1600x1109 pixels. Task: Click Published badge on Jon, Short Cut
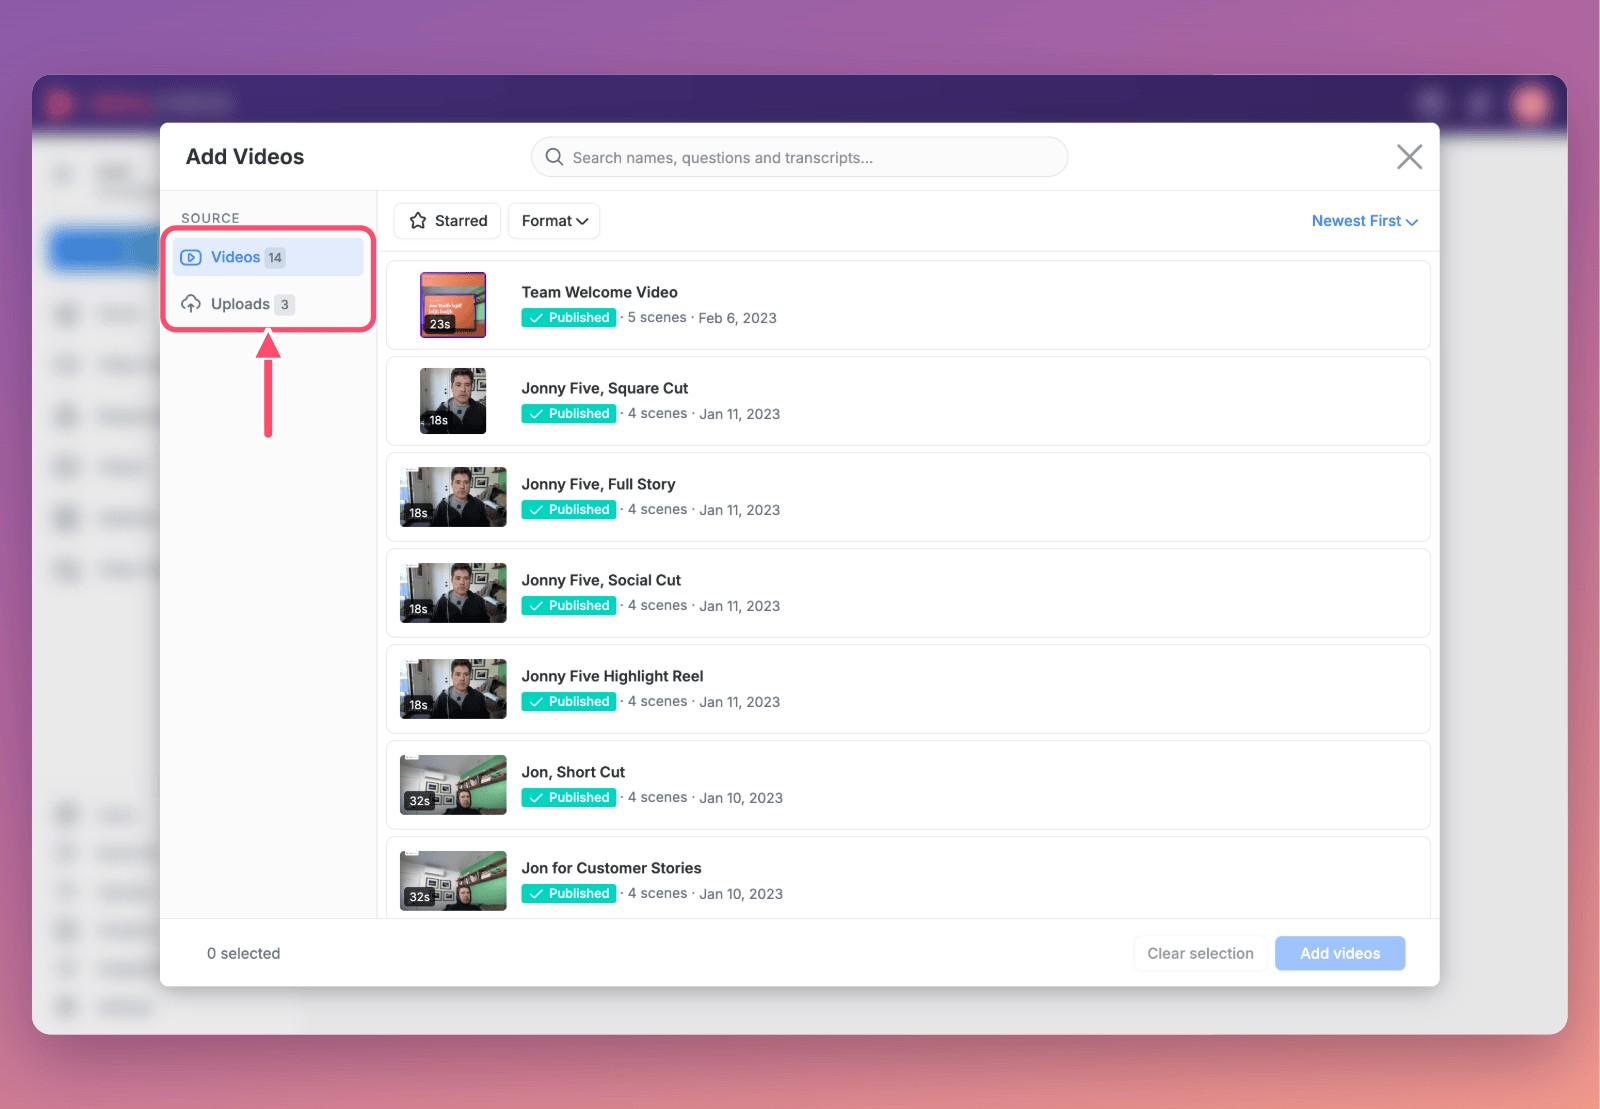tap(568, 797)
